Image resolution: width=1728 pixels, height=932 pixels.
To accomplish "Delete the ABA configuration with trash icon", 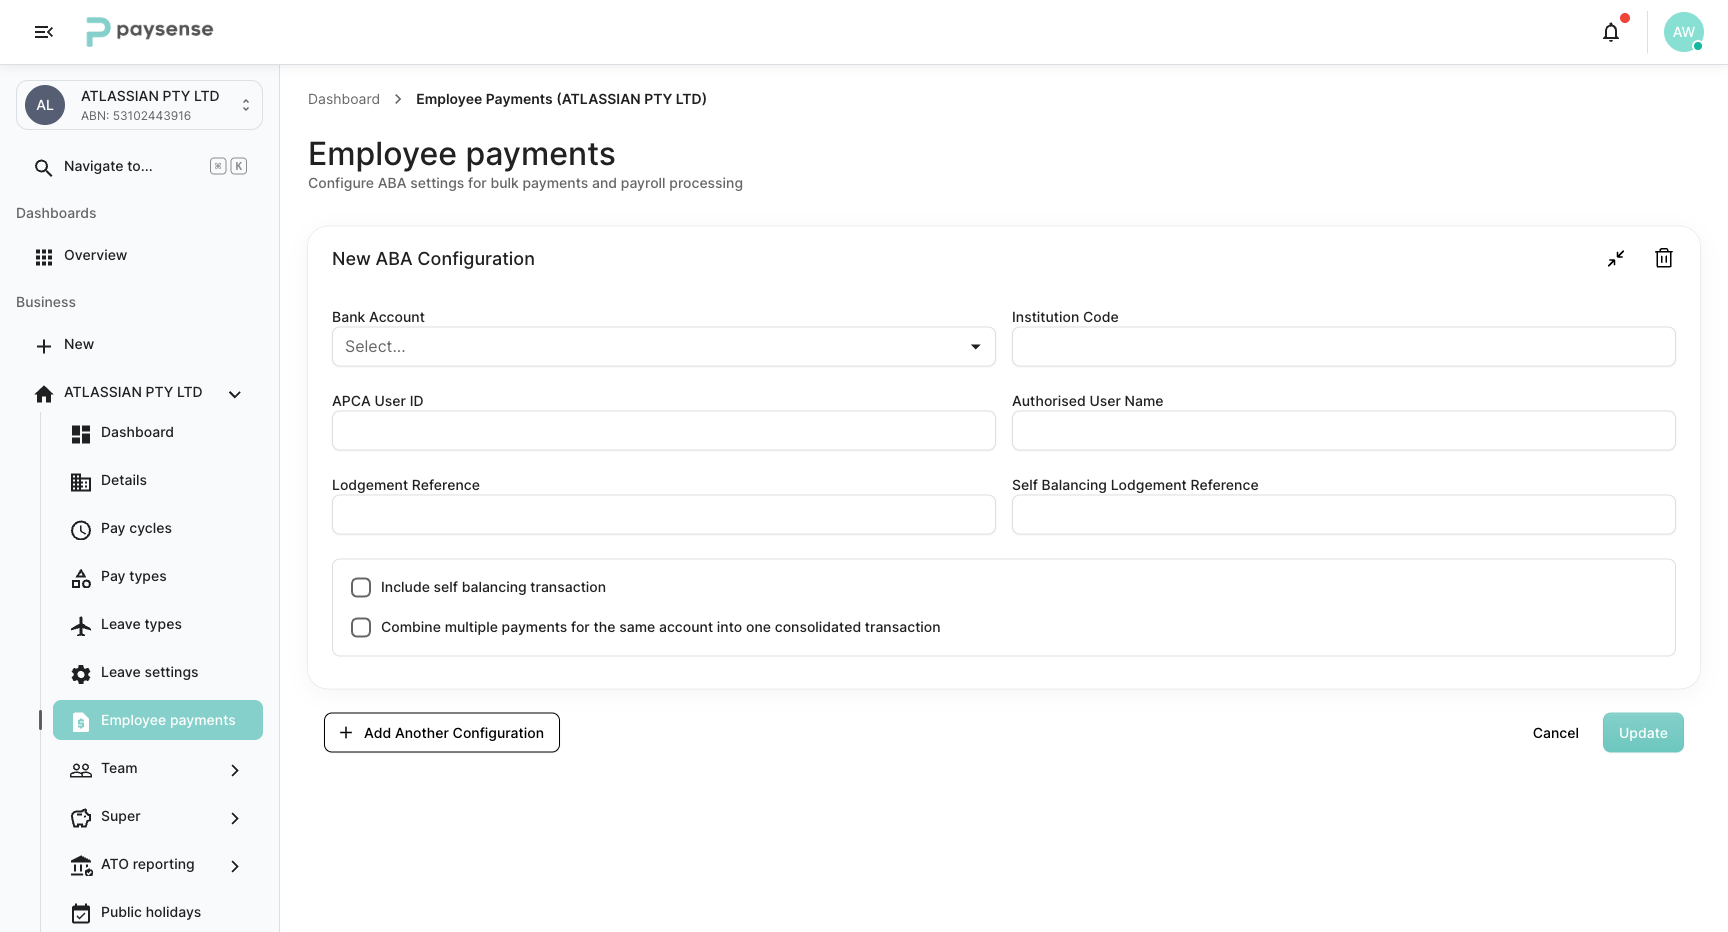I will 1664,258.
